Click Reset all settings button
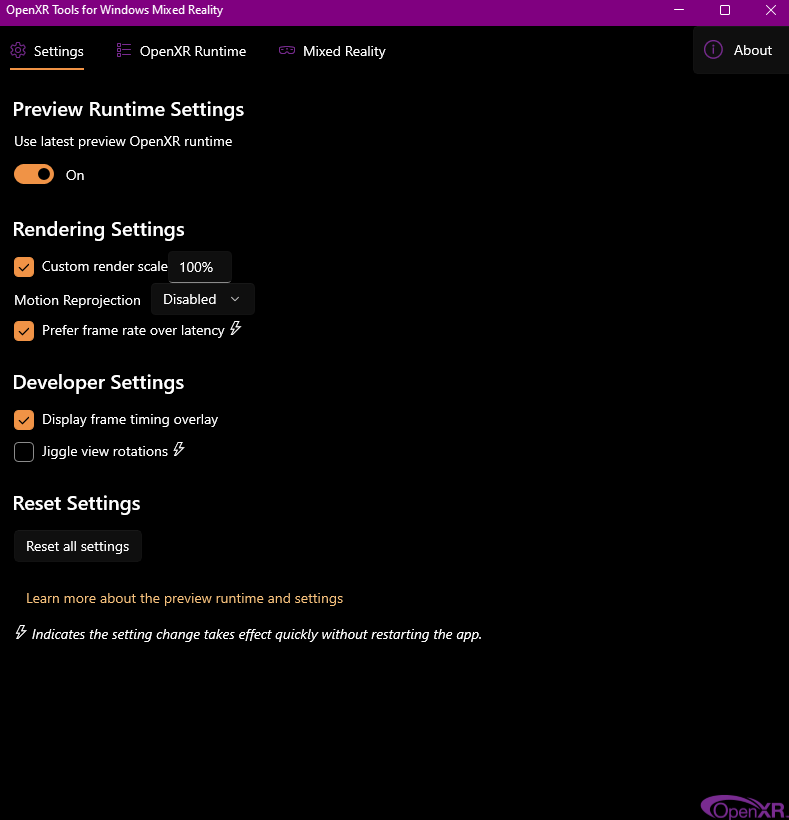The width and height of the screenshot is (789, 820). coord(78,546)
